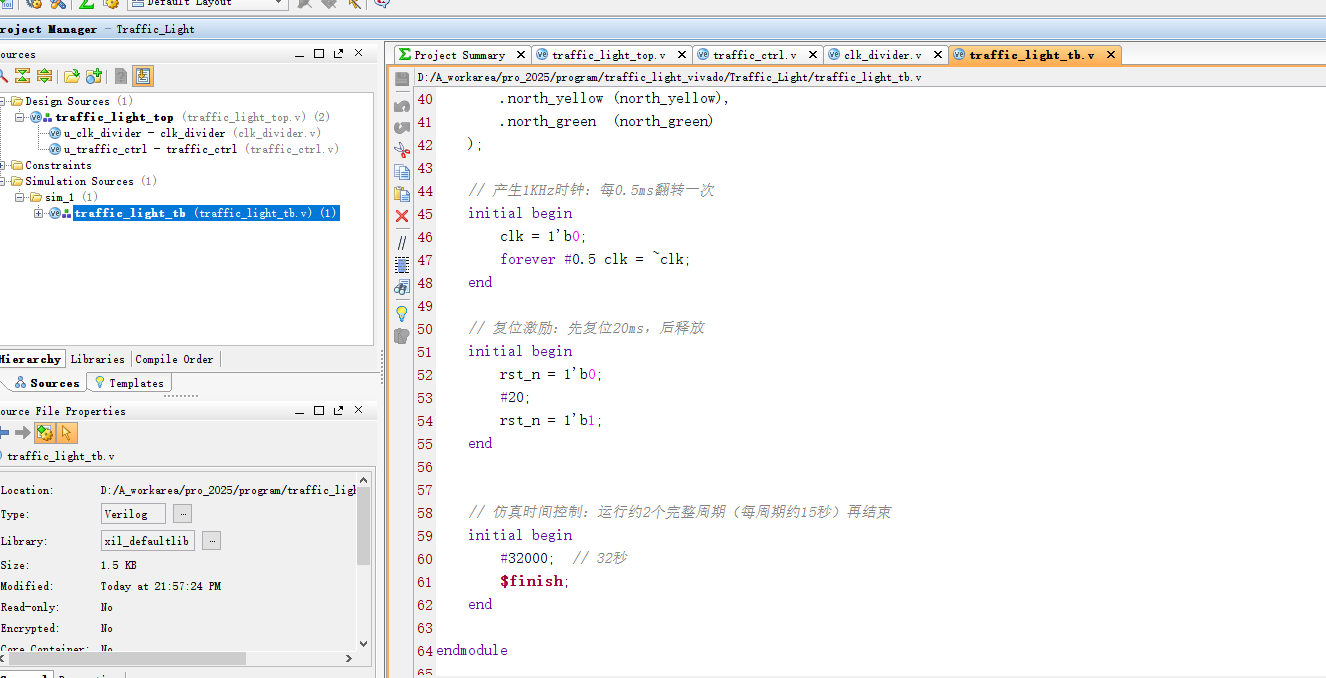
Task: Click endmodule on line 64
Action: 472,650
